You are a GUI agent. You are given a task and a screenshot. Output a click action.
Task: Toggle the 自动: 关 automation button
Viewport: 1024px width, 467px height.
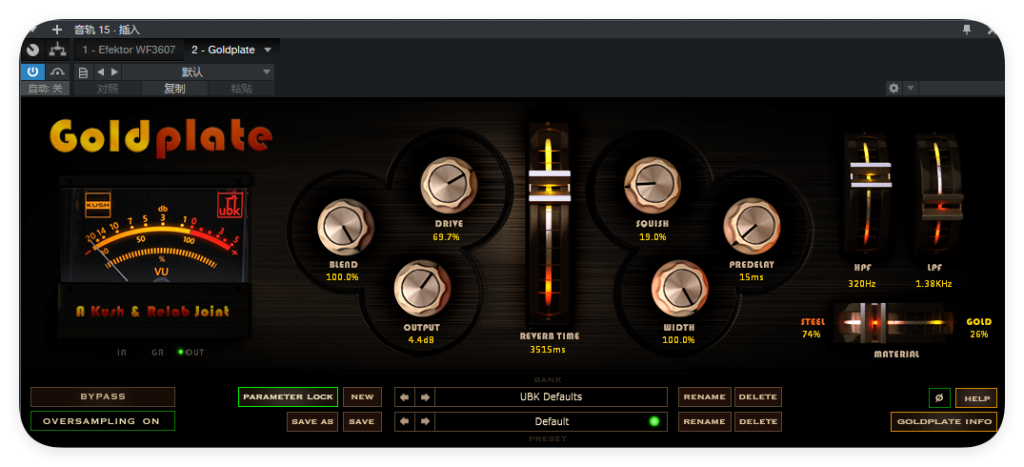[x=45, y=89]
